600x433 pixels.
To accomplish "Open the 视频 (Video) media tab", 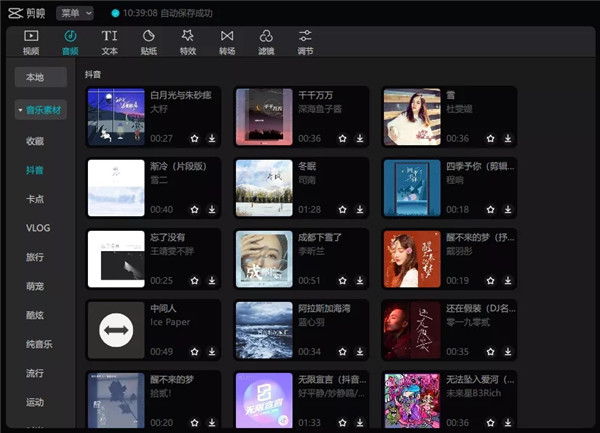I will [x=31, y=42].
